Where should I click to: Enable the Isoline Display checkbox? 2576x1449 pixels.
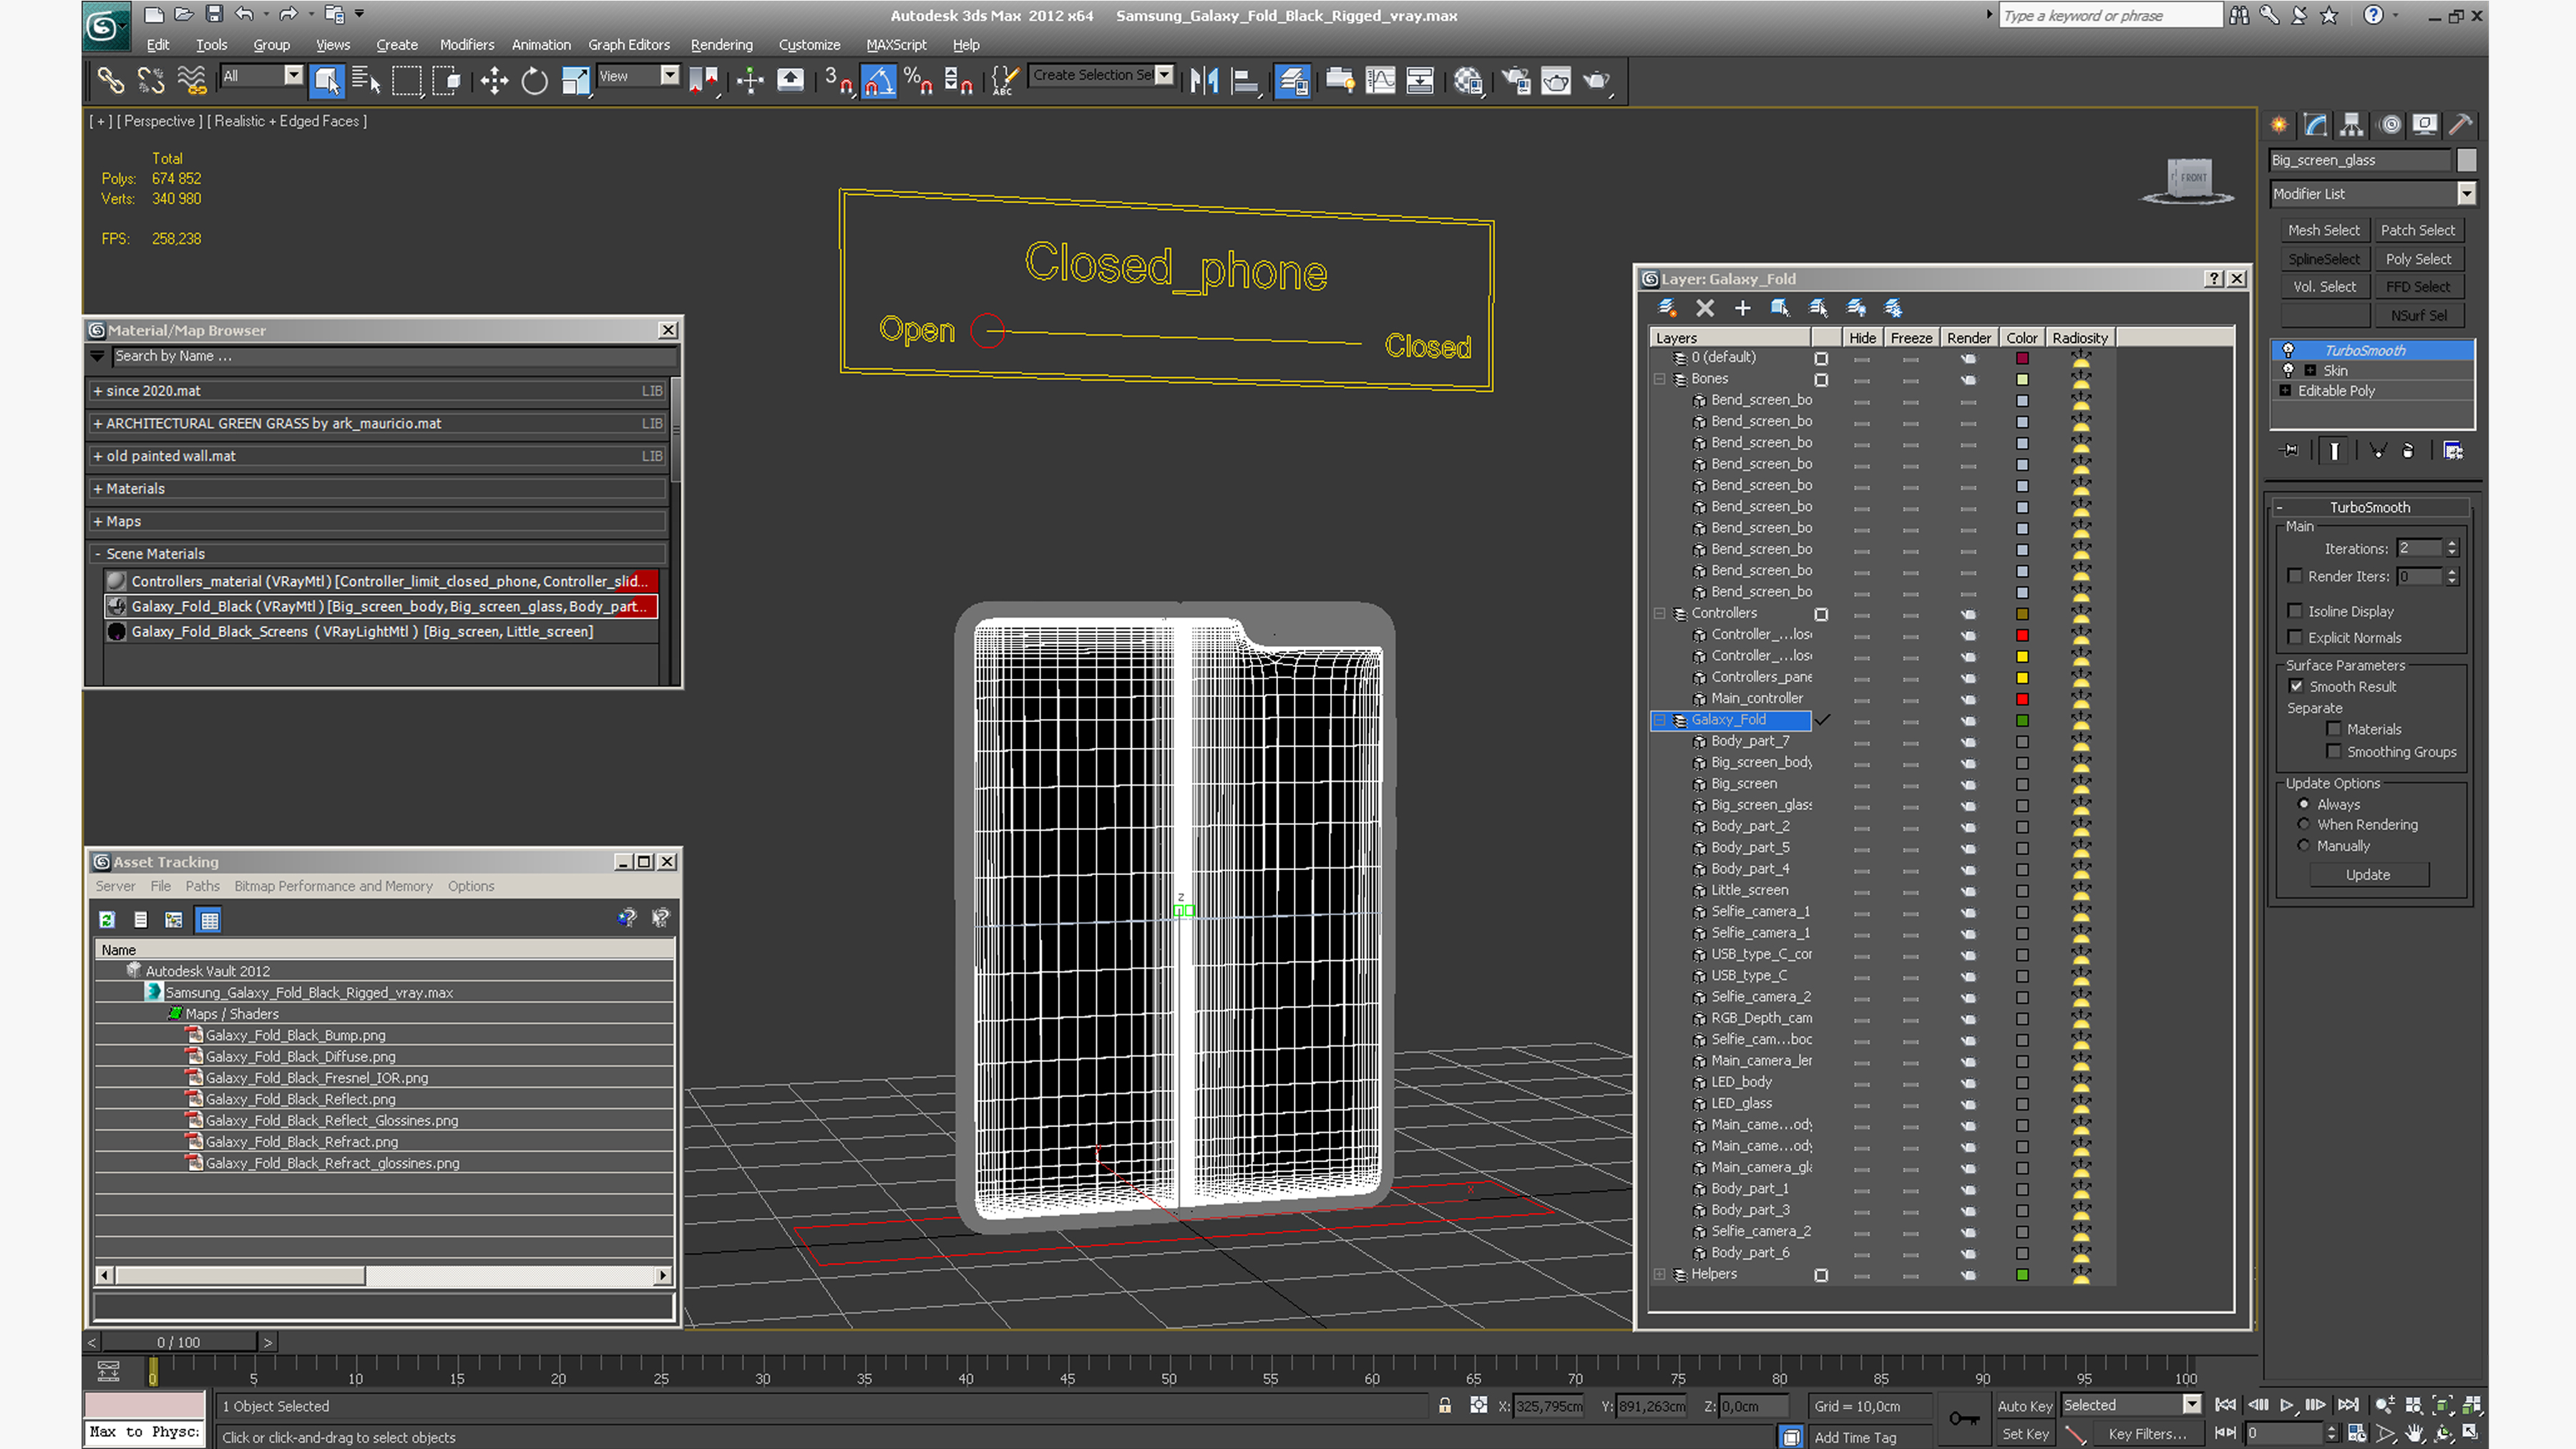2295,611
